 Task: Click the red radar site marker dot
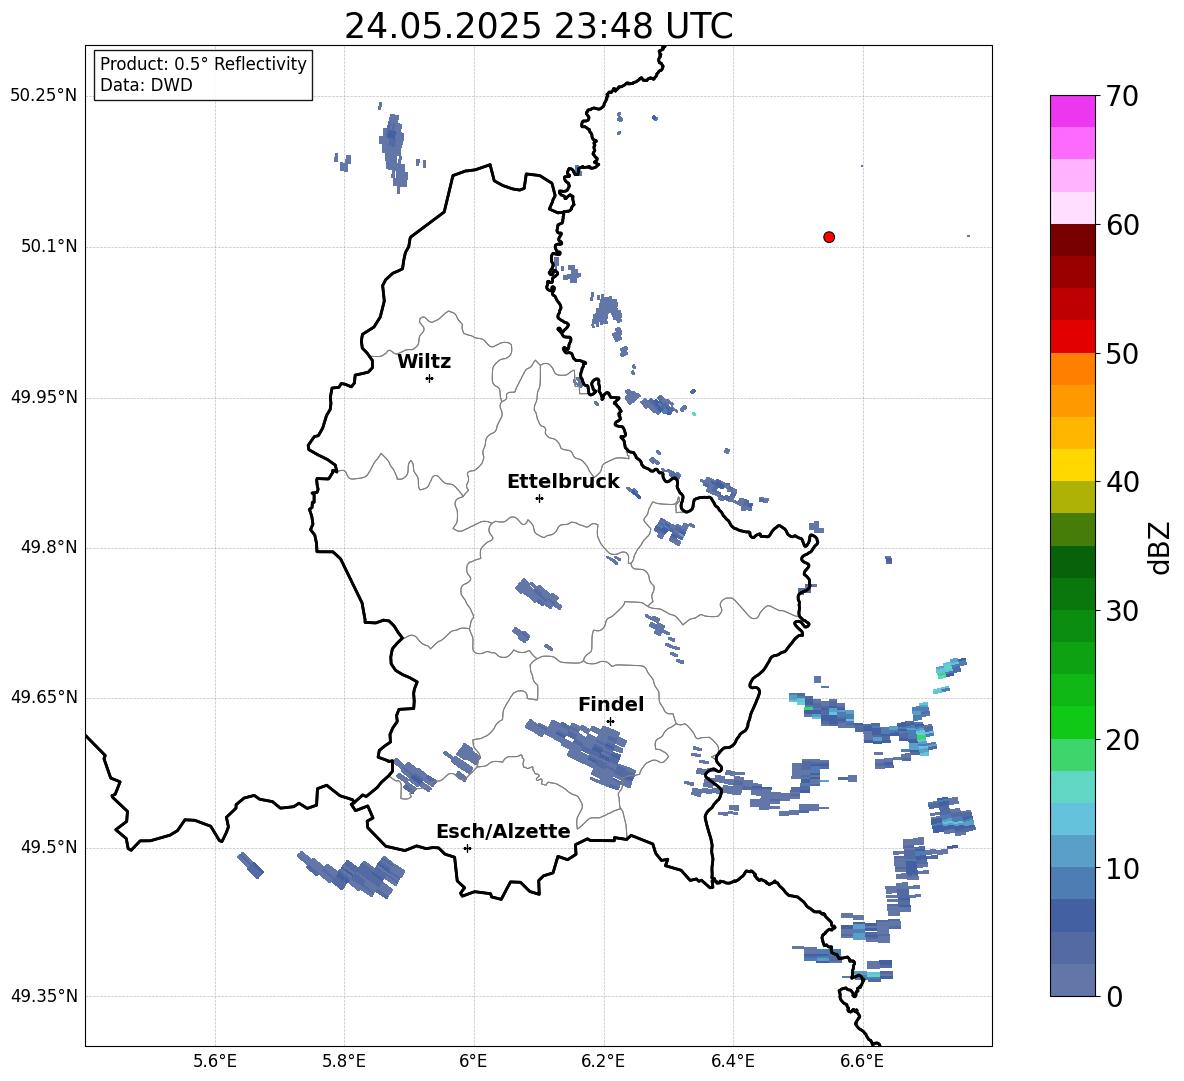click(829, 237)
